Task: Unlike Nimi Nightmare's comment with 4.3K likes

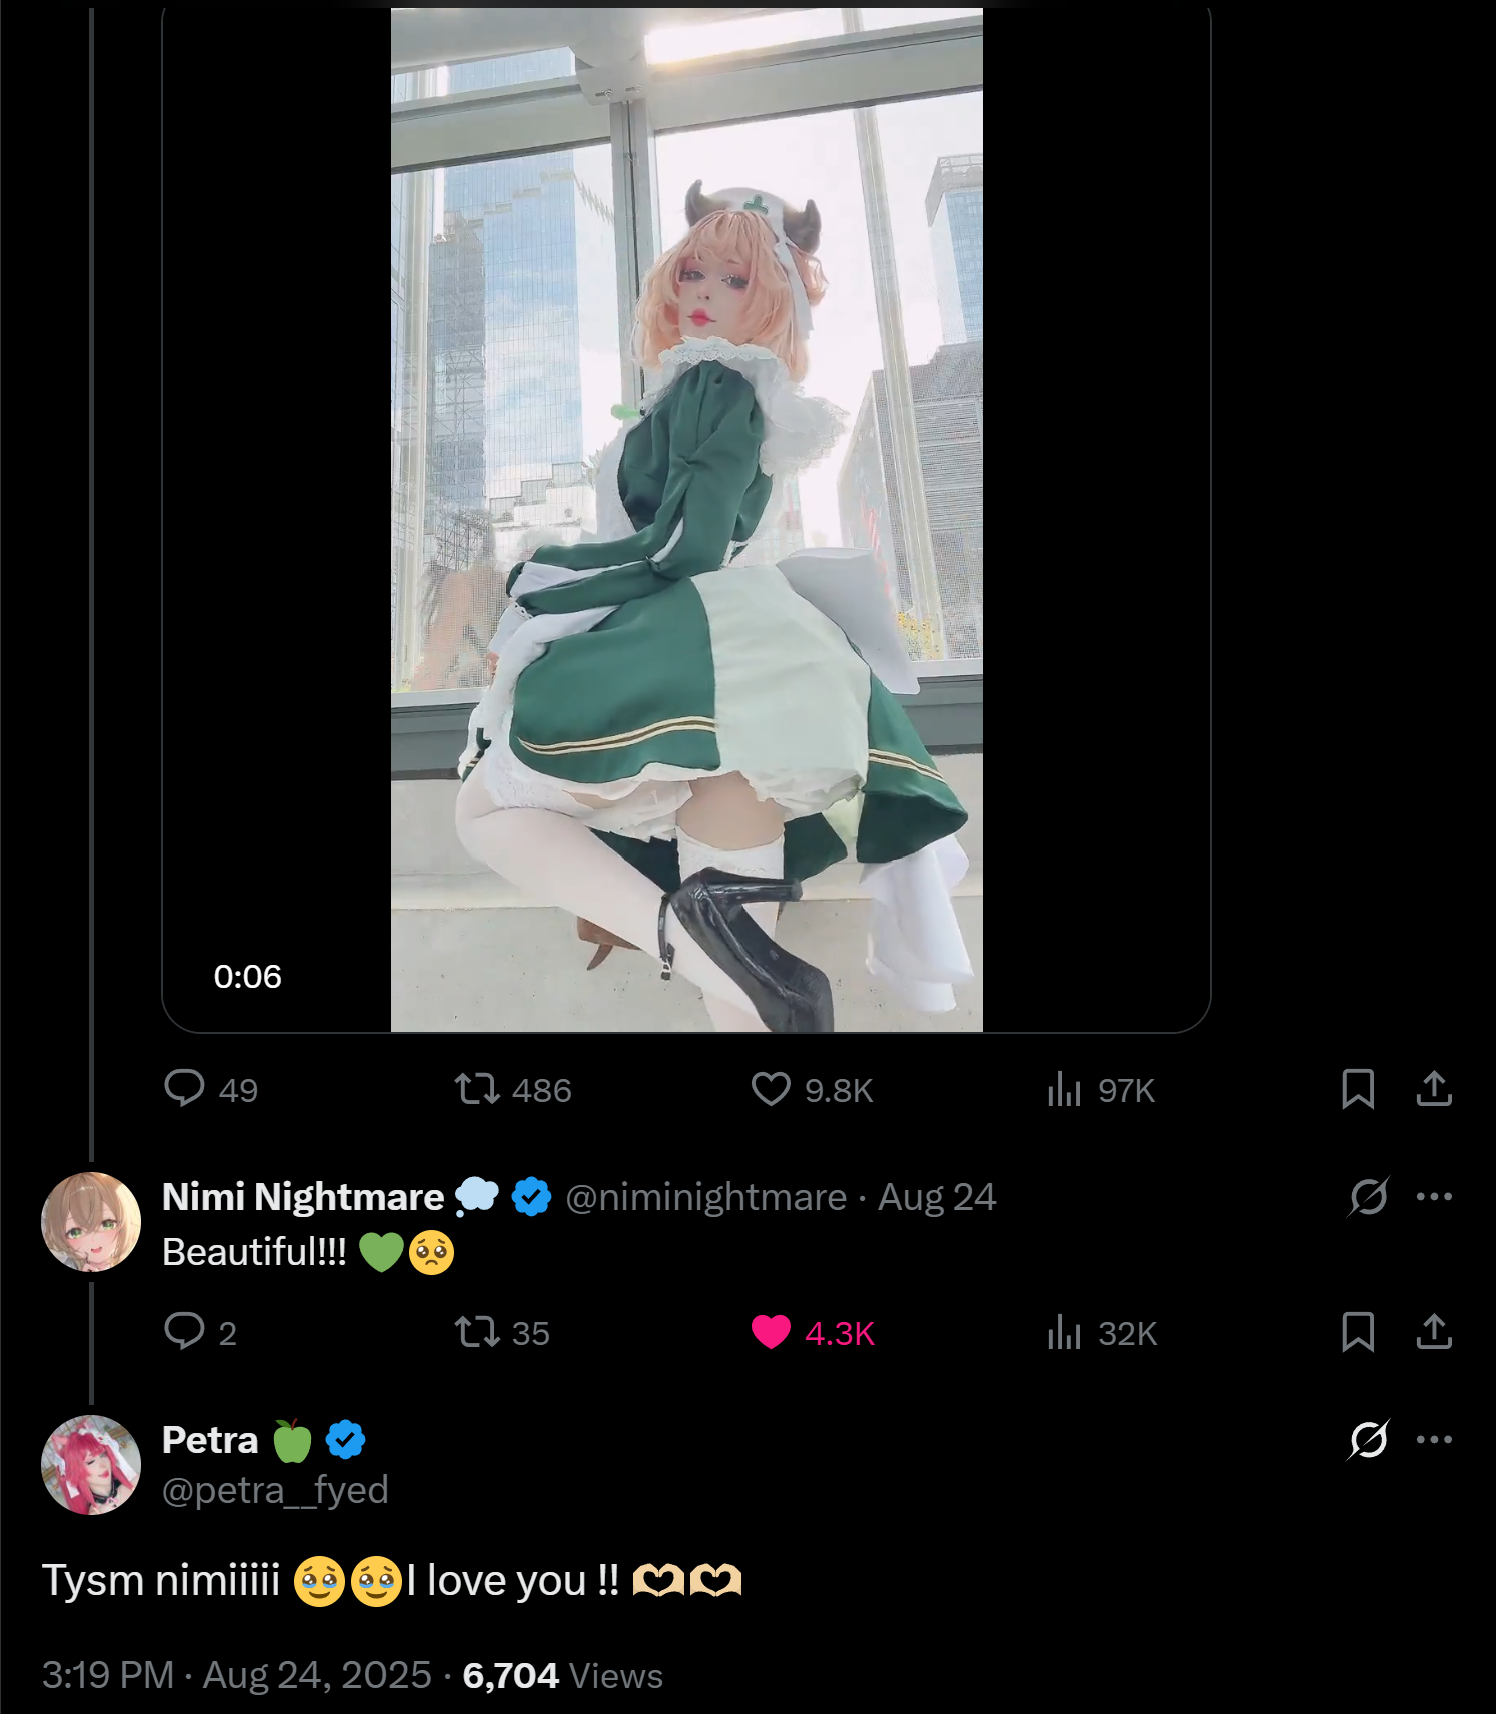Action: (x=813, y=1332)
